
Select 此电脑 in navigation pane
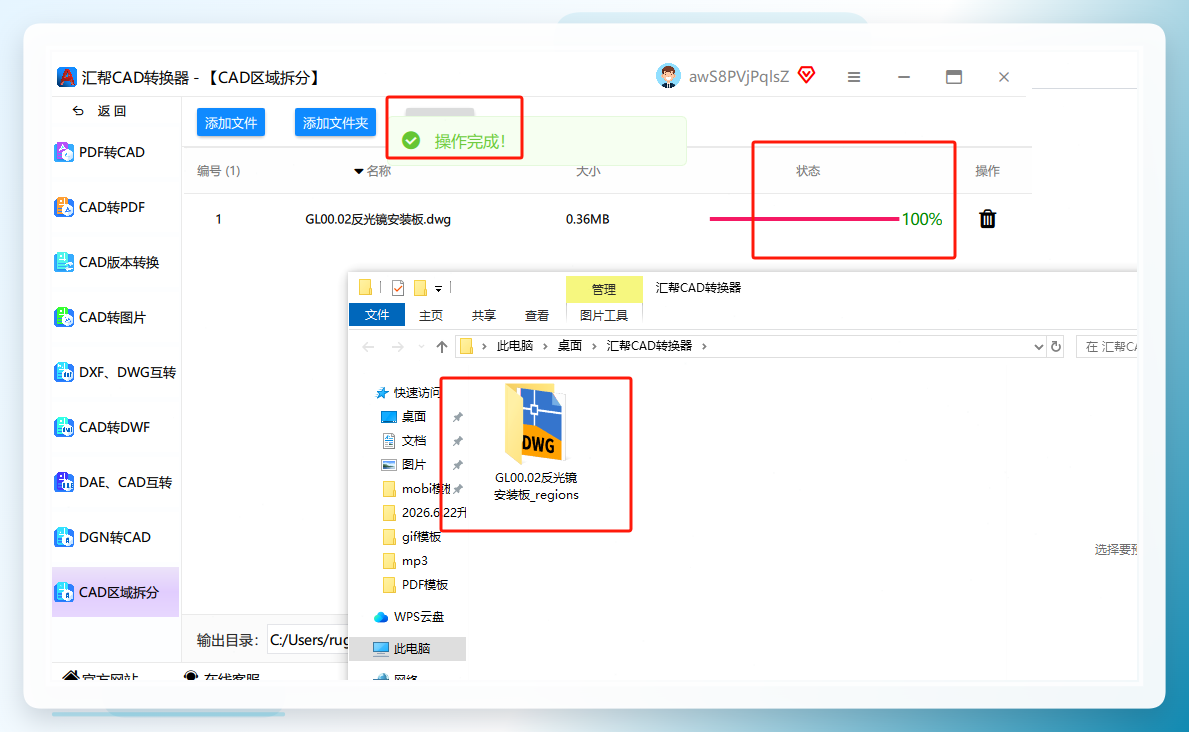[408, 649]
